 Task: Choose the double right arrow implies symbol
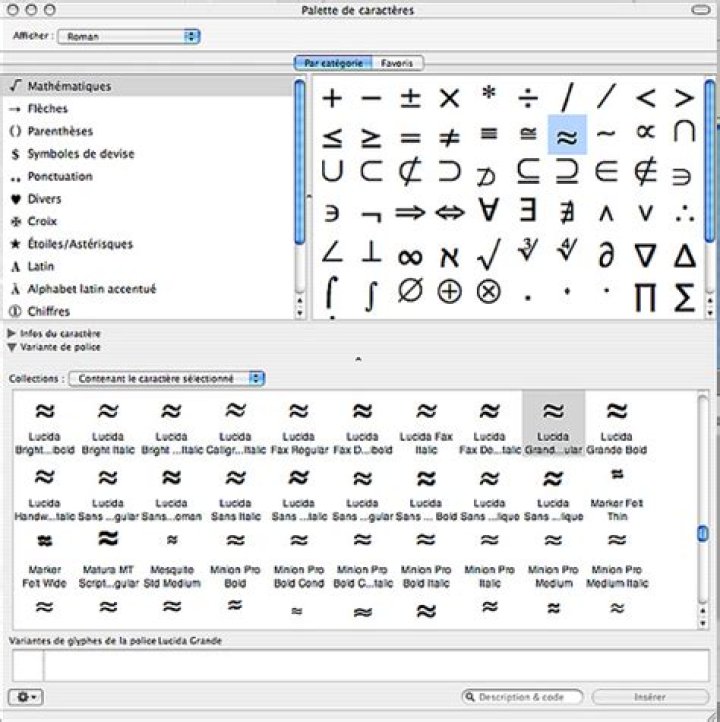tap(410, 212)
